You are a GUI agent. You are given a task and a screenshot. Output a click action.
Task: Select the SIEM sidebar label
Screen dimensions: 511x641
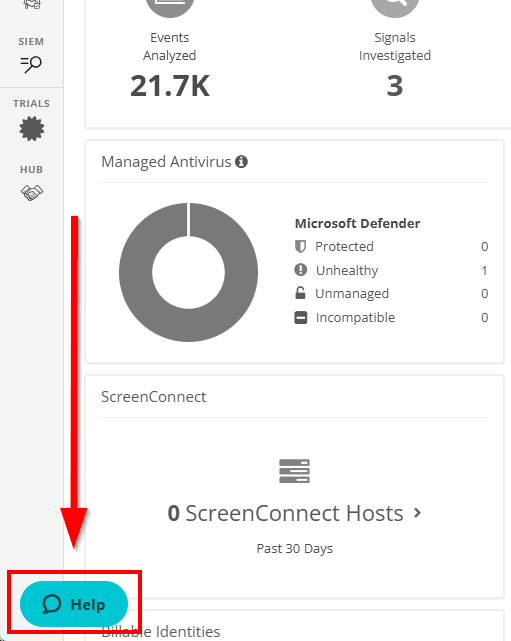(x=31, y=42)
